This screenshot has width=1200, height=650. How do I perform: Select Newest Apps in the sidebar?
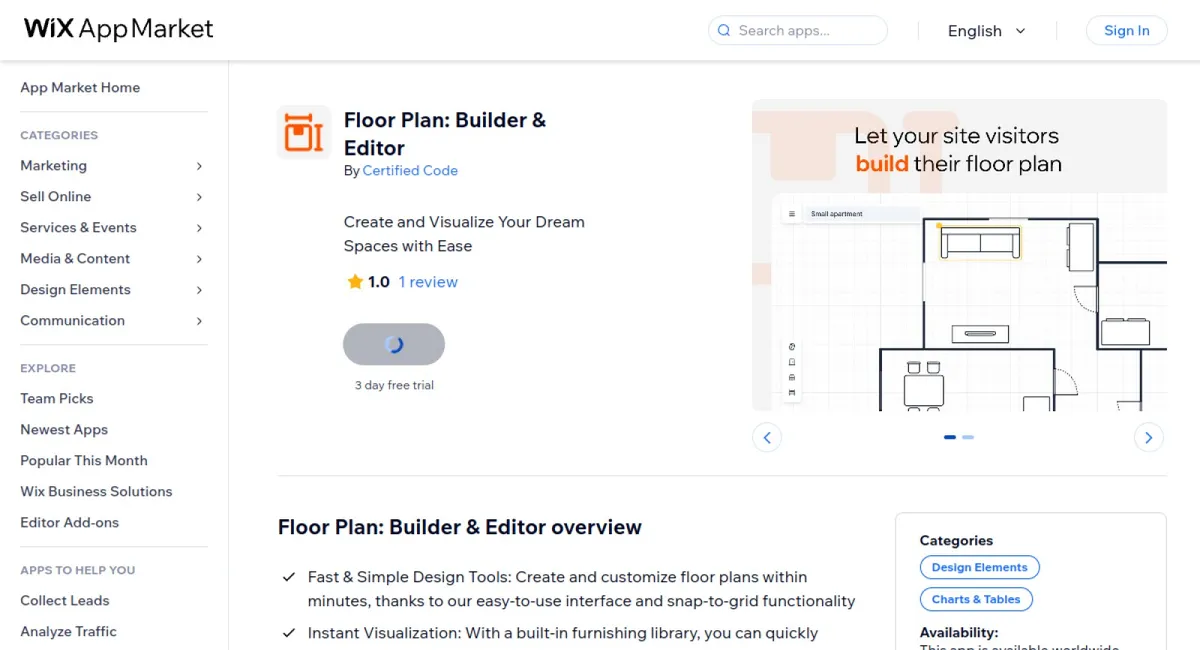[63, 429]
